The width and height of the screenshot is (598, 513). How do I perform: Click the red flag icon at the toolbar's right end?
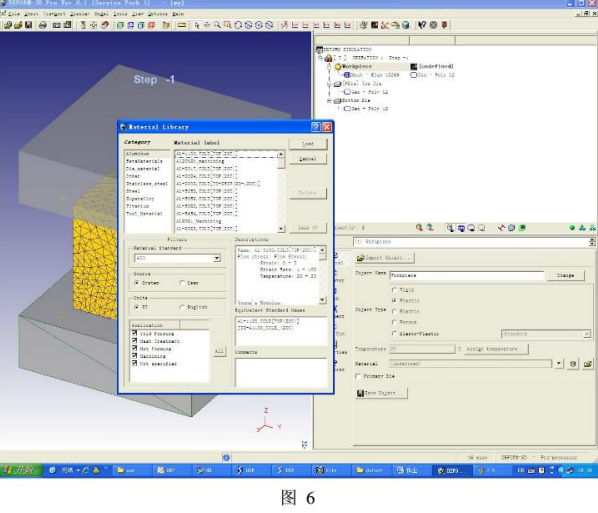point(444,25)
